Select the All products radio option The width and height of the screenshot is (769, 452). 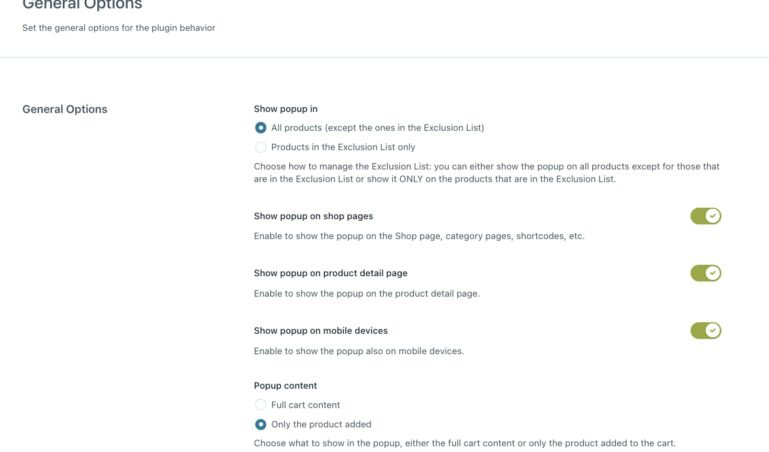click(x=261, y=128)
